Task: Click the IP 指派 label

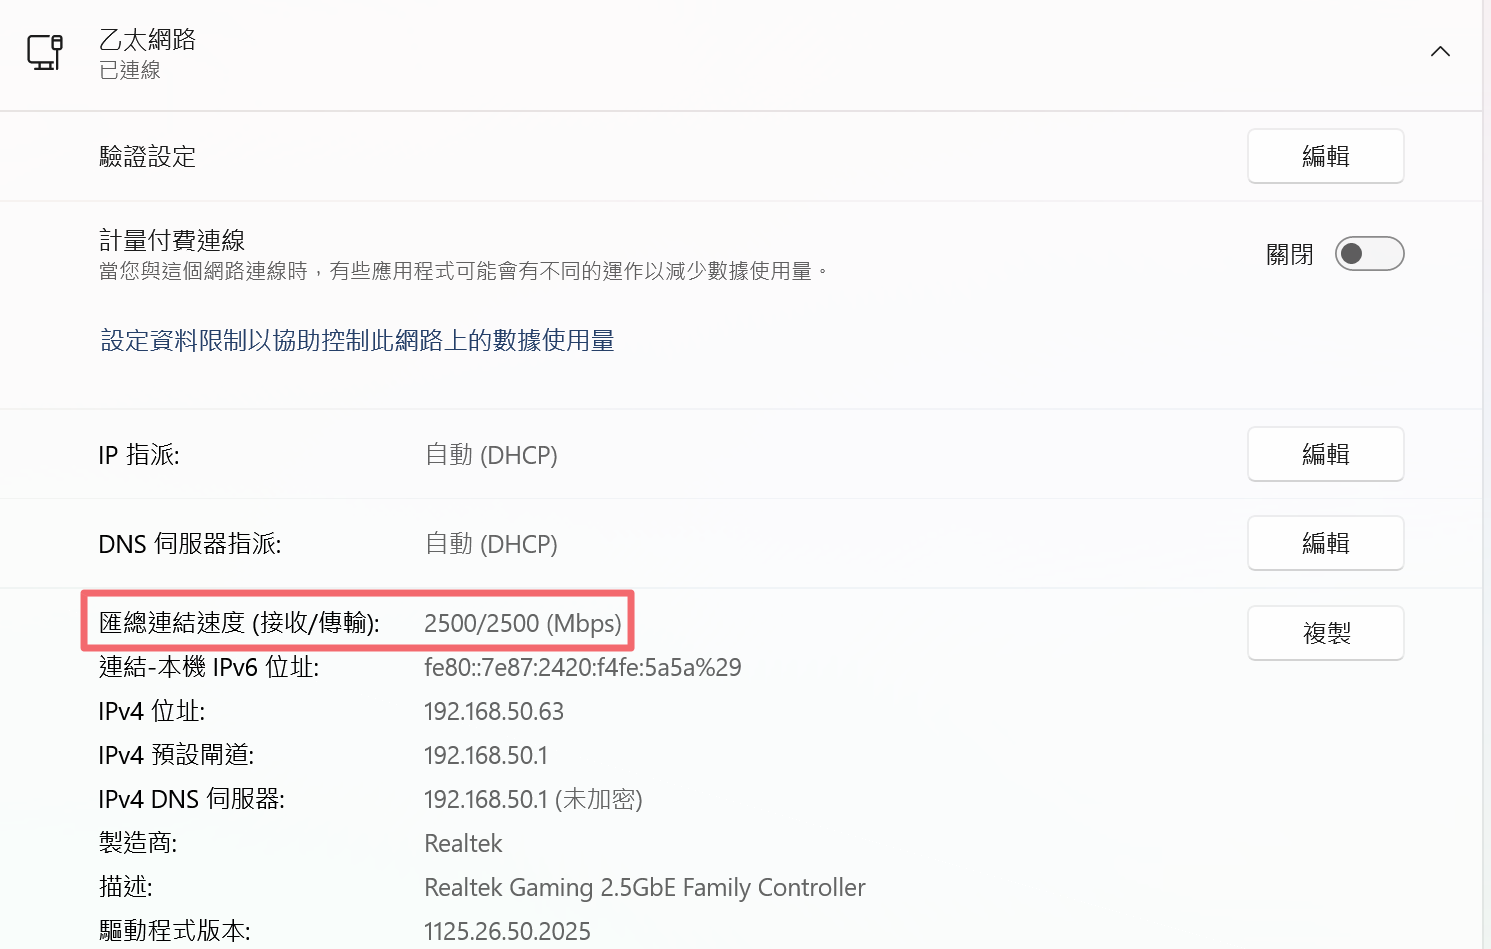Action: coord(139,455)
